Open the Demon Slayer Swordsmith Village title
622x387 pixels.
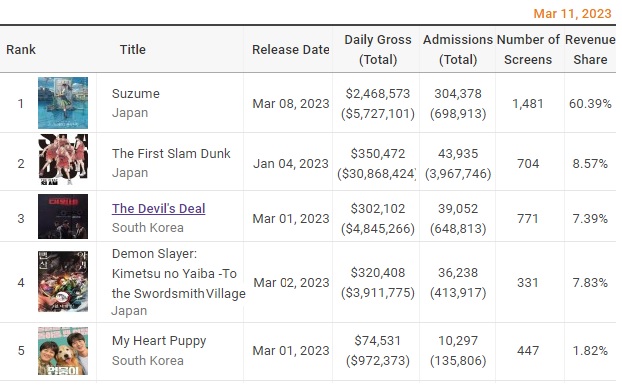click(179, 274)
